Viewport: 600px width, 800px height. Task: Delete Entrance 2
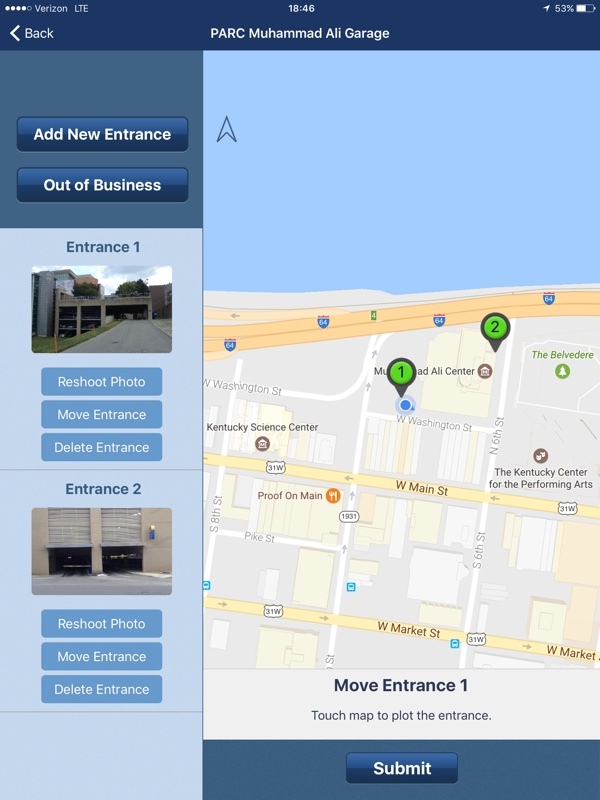click(x=102, y=689)
